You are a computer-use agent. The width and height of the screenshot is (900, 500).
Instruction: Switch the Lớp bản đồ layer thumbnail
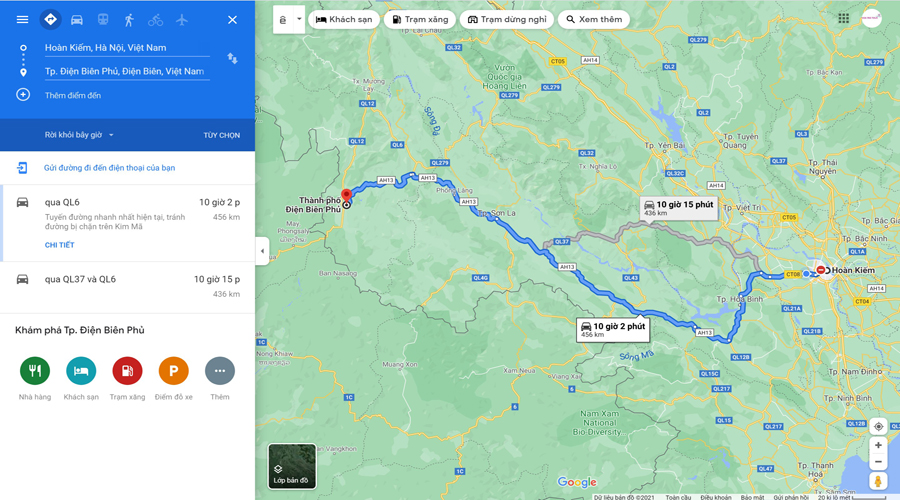tap(292, 466)
